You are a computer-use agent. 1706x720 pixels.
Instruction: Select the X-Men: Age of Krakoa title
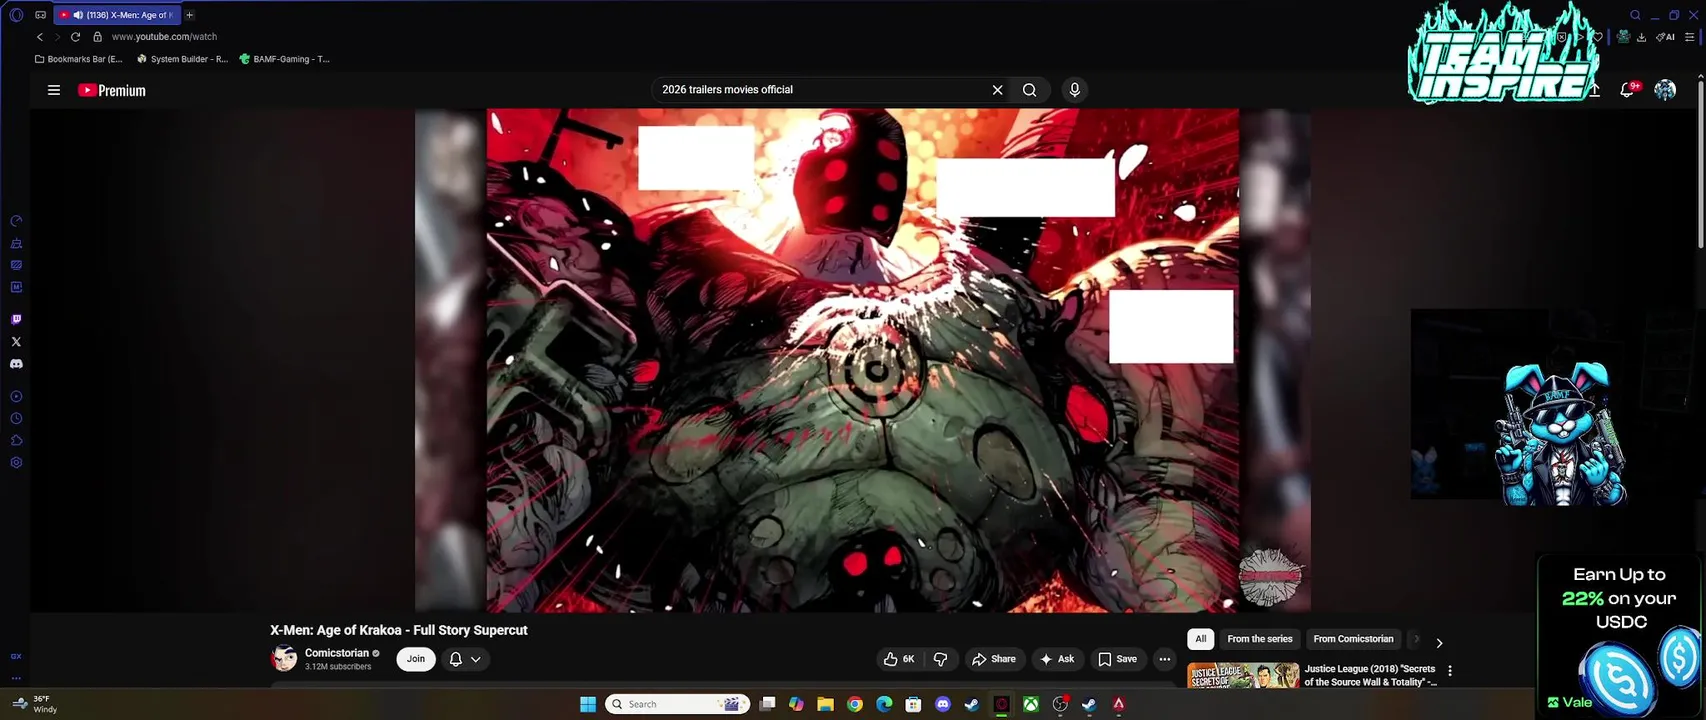coord(398,630)
